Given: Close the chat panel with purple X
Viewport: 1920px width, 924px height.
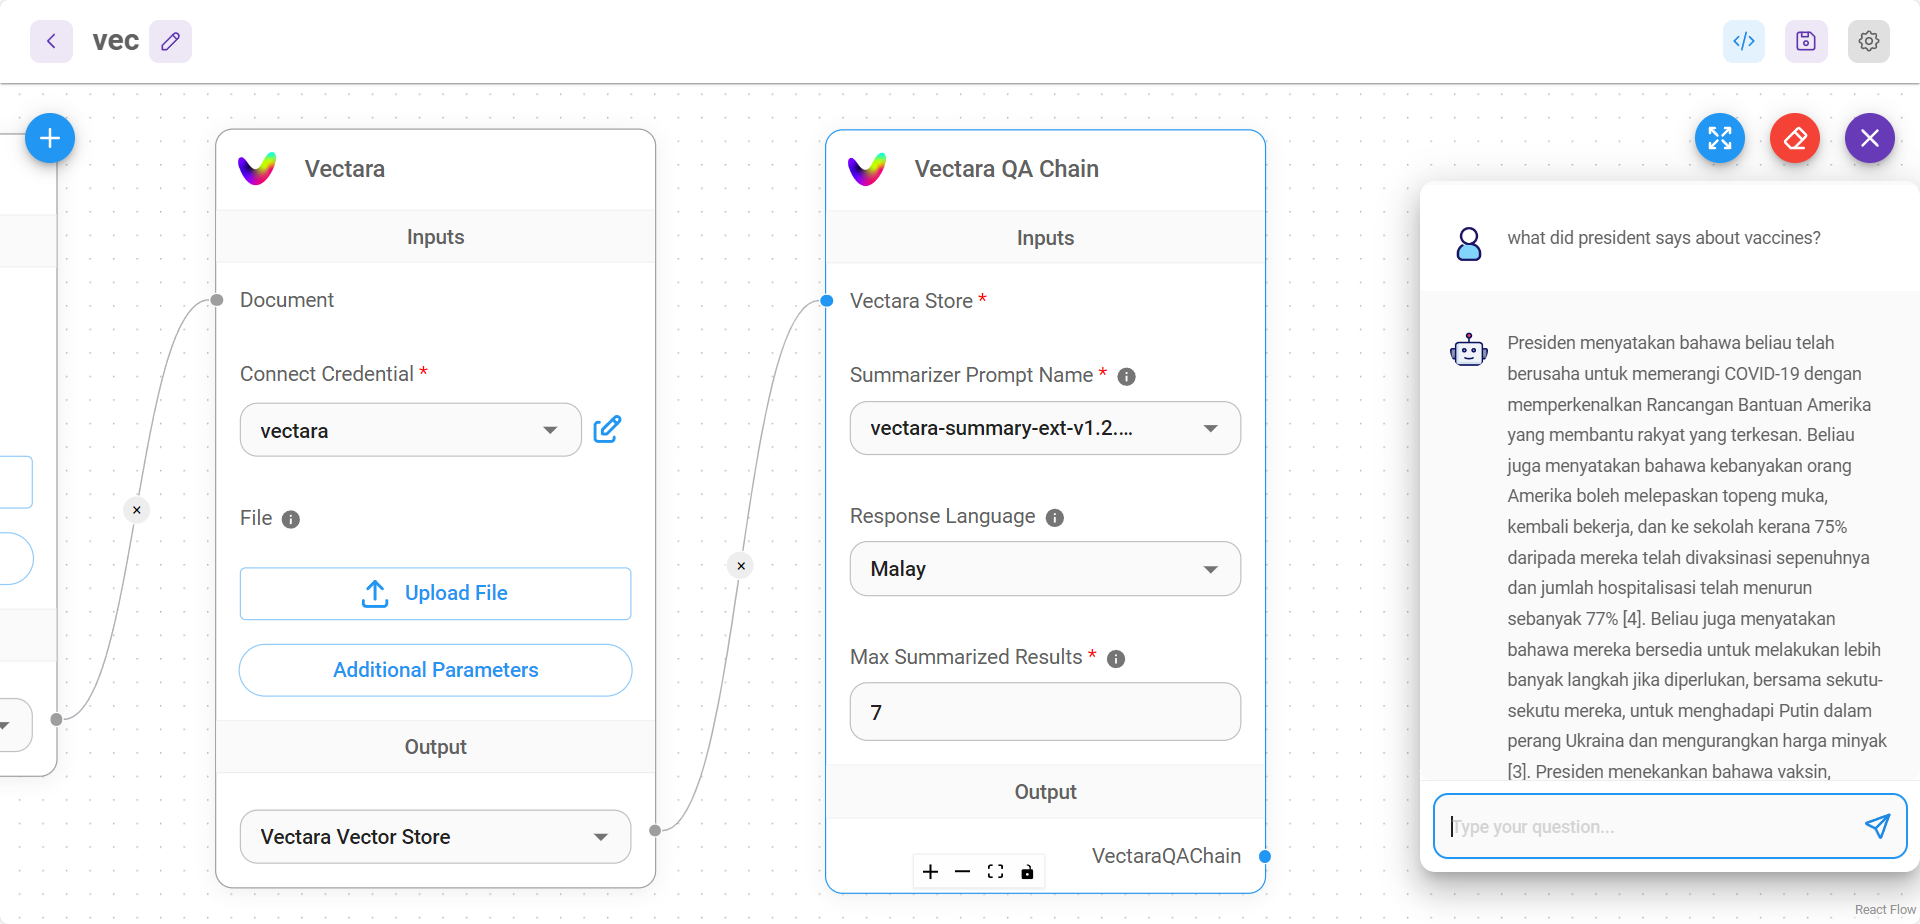Looking at the screenshot, I should click(x=1870, y=138).
